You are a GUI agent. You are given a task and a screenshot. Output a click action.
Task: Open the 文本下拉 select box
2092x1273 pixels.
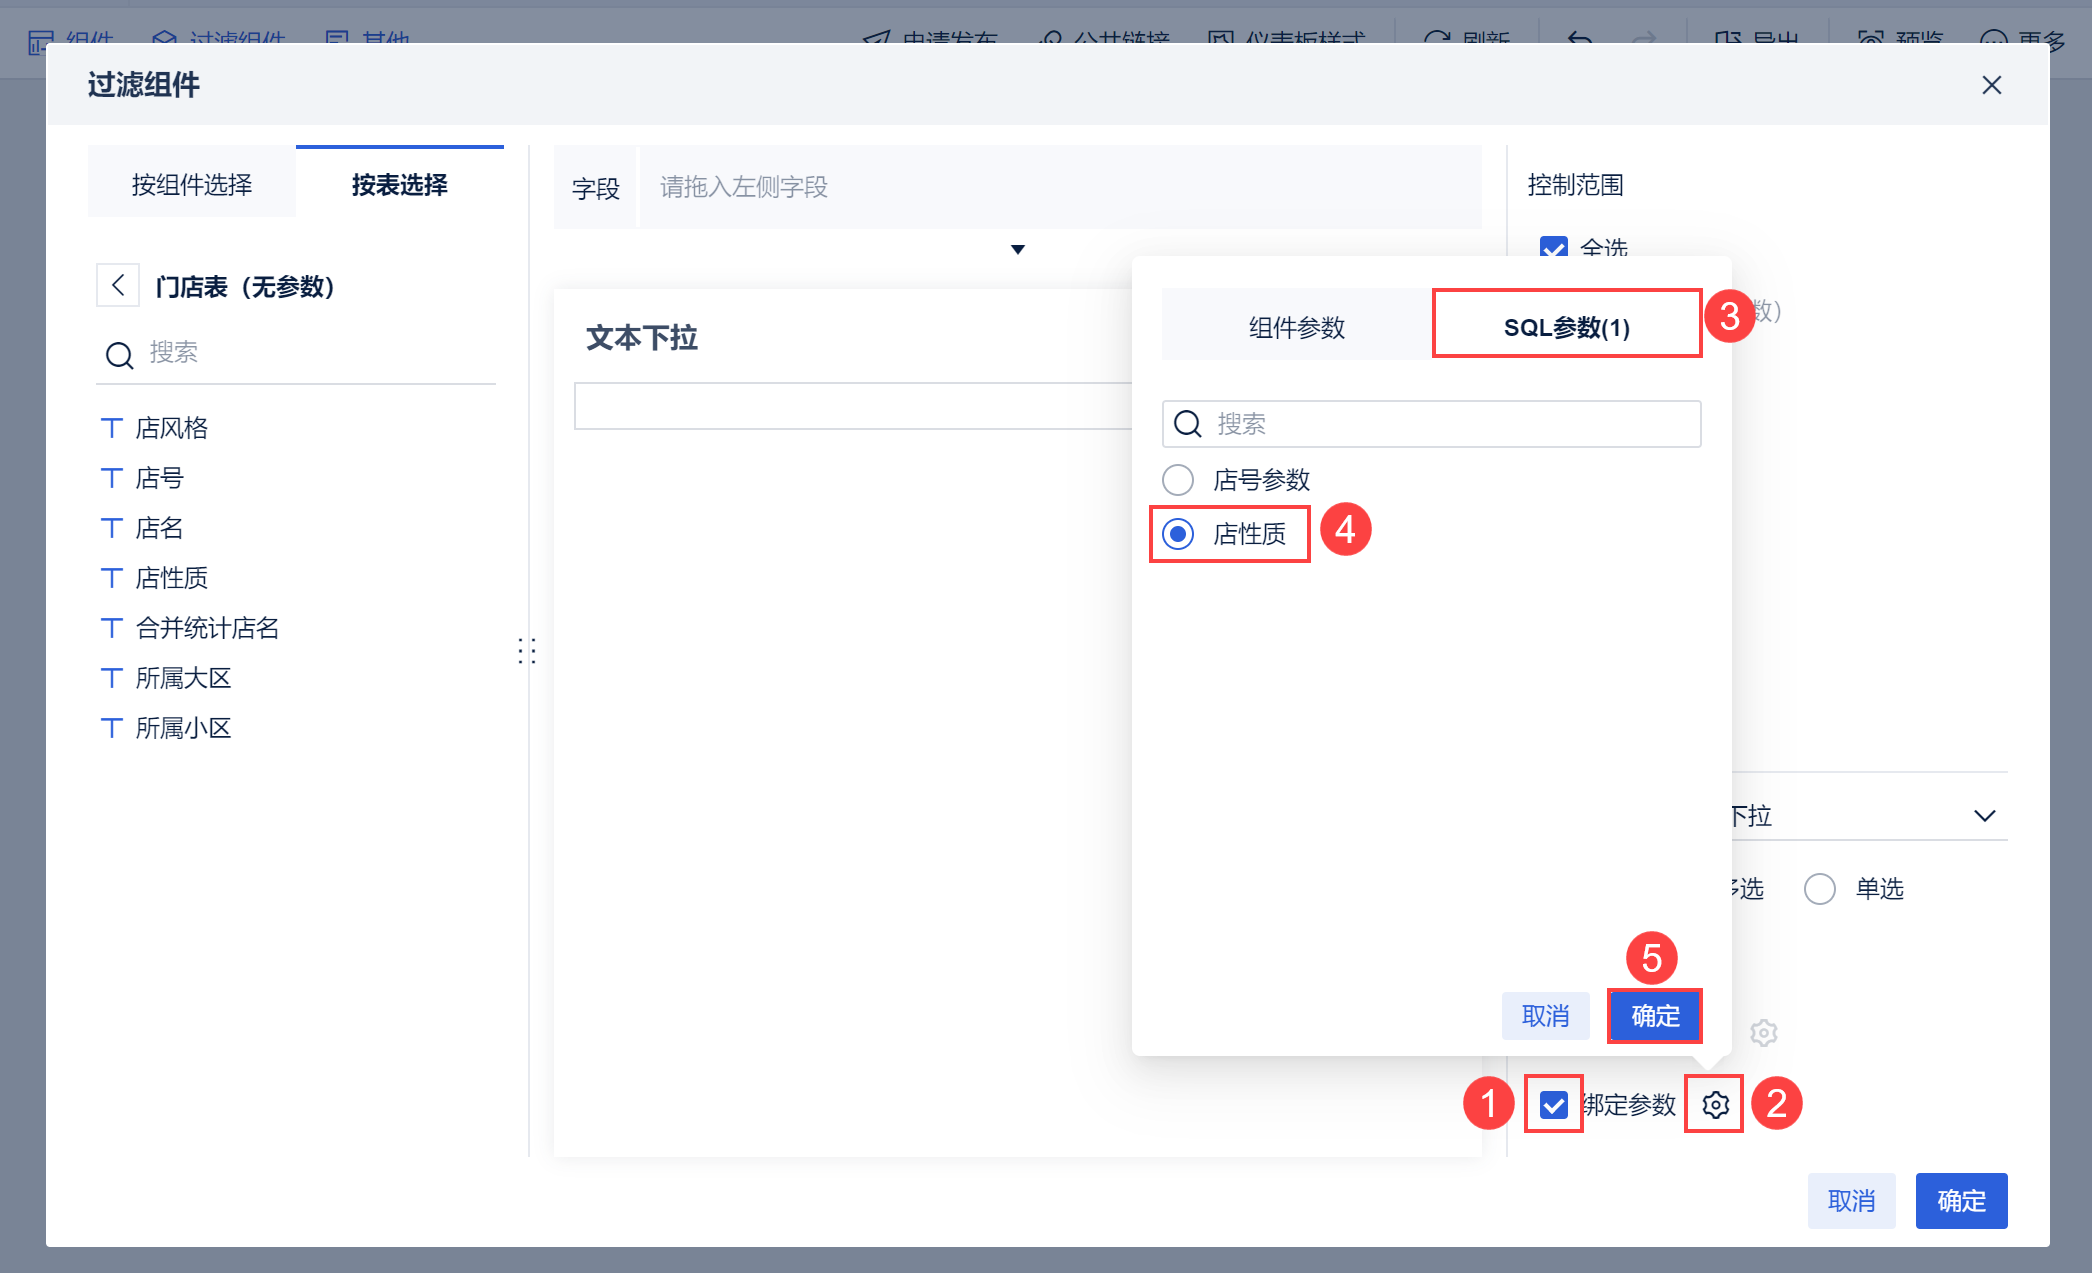point(853,406)
